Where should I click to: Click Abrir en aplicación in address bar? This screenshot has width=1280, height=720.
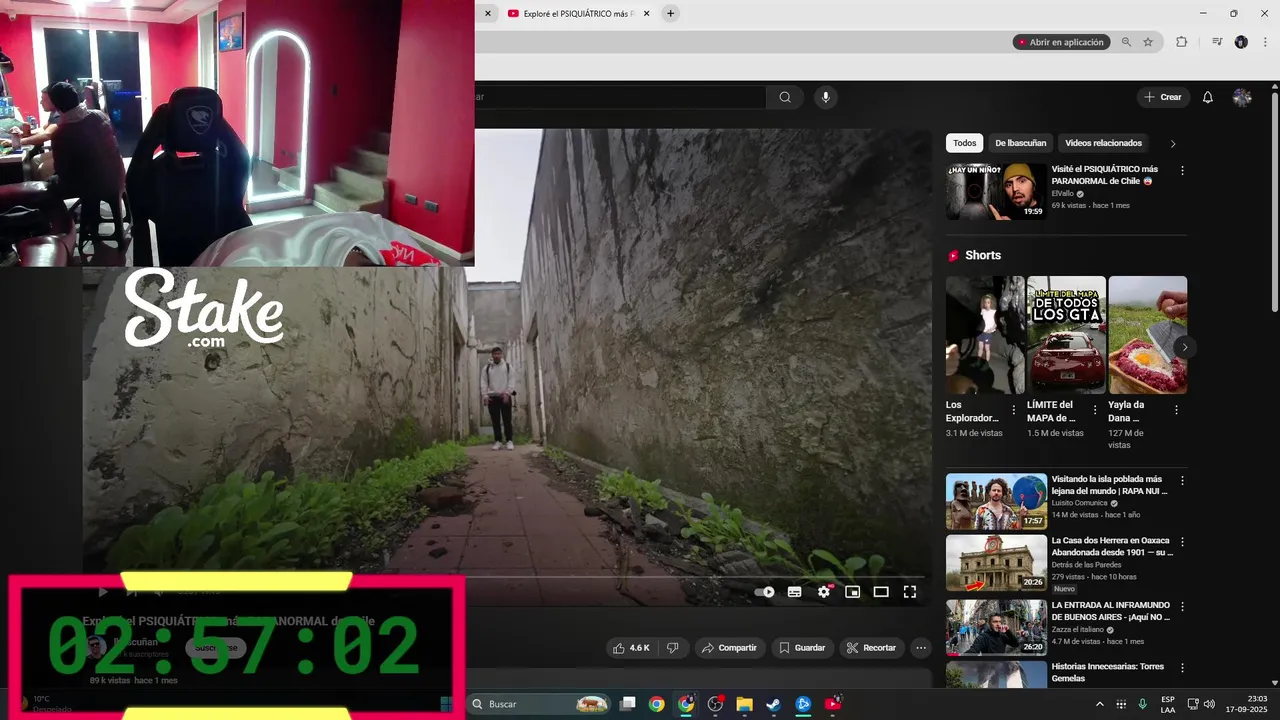pyautogui.click(x=1061, y=42)
